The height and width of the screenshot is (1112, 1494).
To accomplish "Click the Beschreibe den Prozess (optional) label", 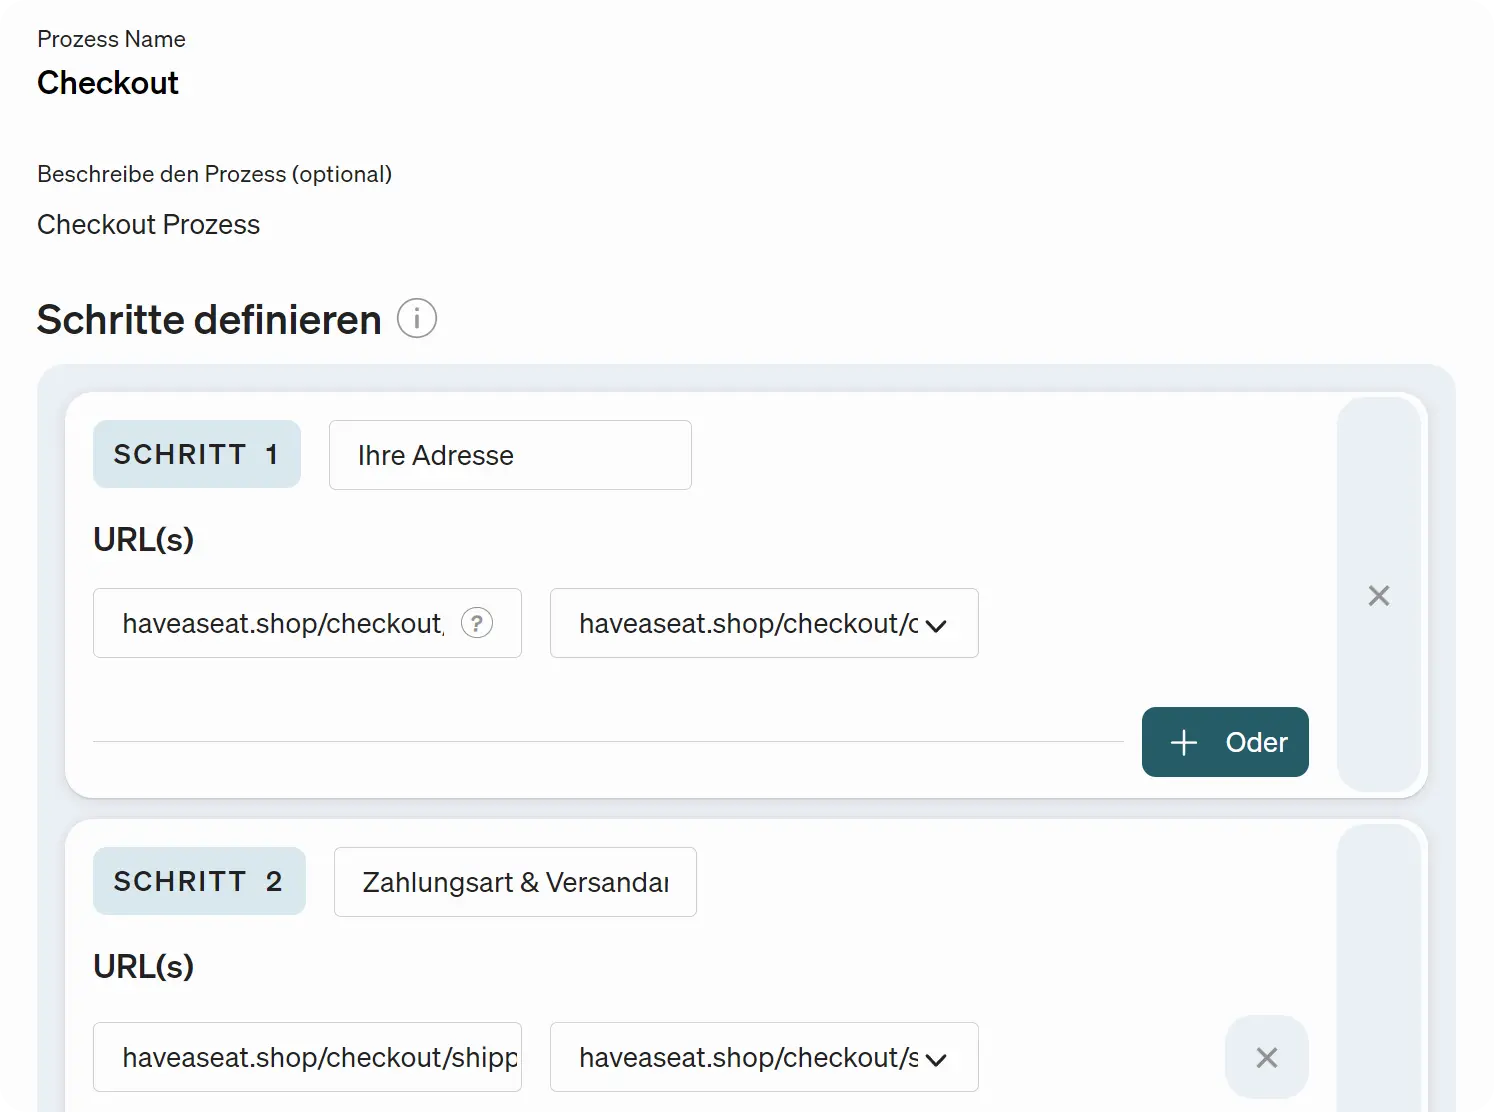I will (x=214, y=174).
